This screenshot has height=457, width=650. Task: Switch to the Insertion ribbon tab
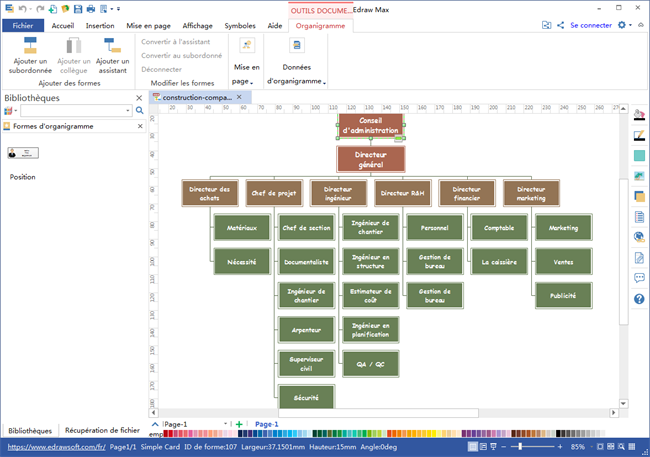click(x=100, y=25)
